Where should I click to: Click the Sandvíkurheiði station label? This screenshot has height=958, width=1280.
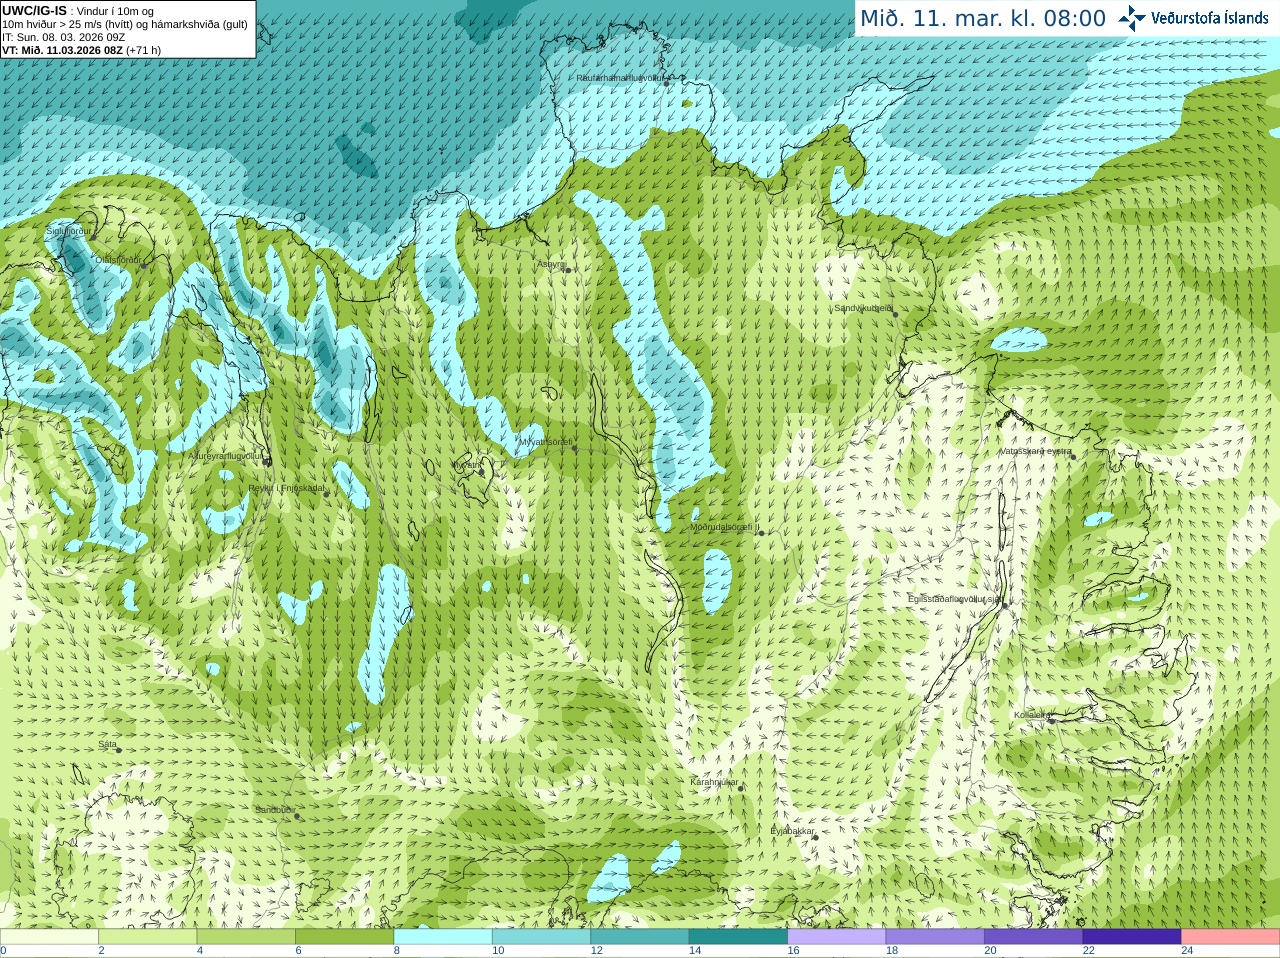(x=863, y=308)
